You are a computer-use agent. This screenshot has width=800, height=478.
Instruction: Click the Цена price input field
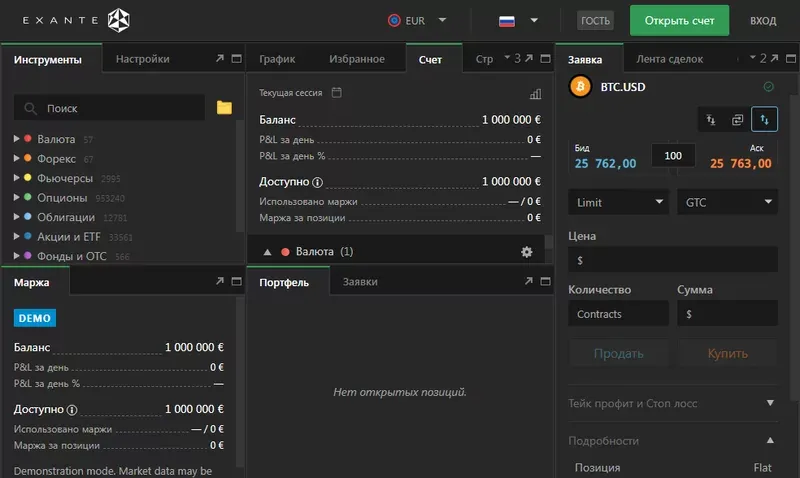pos(673,260)
